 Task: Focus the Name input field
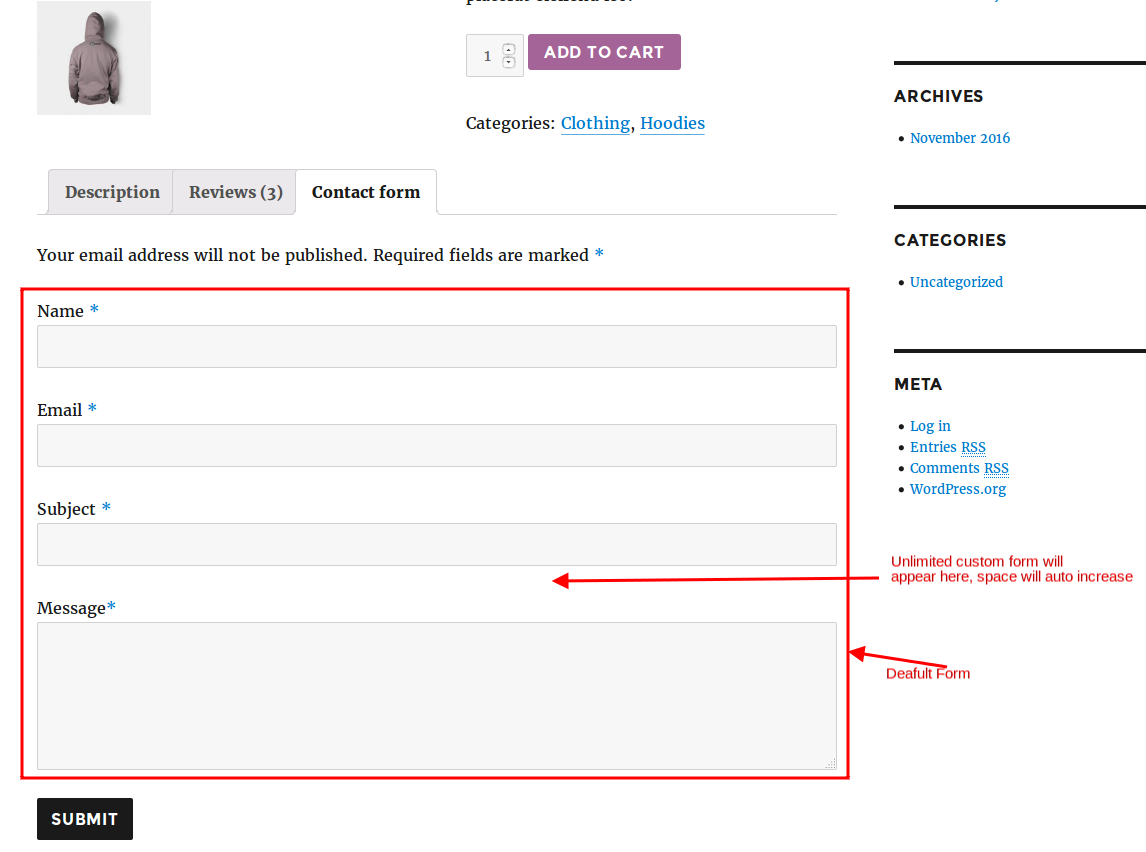click(x=436, y=346)
